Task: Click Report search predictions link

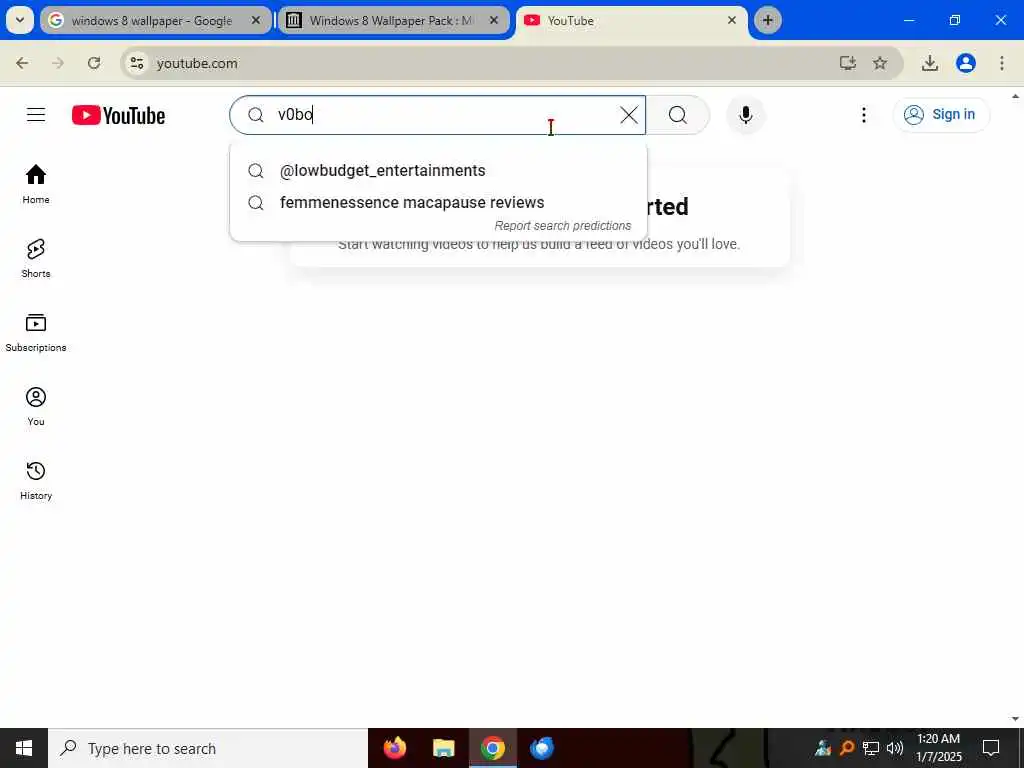Action: click(562, 226)
